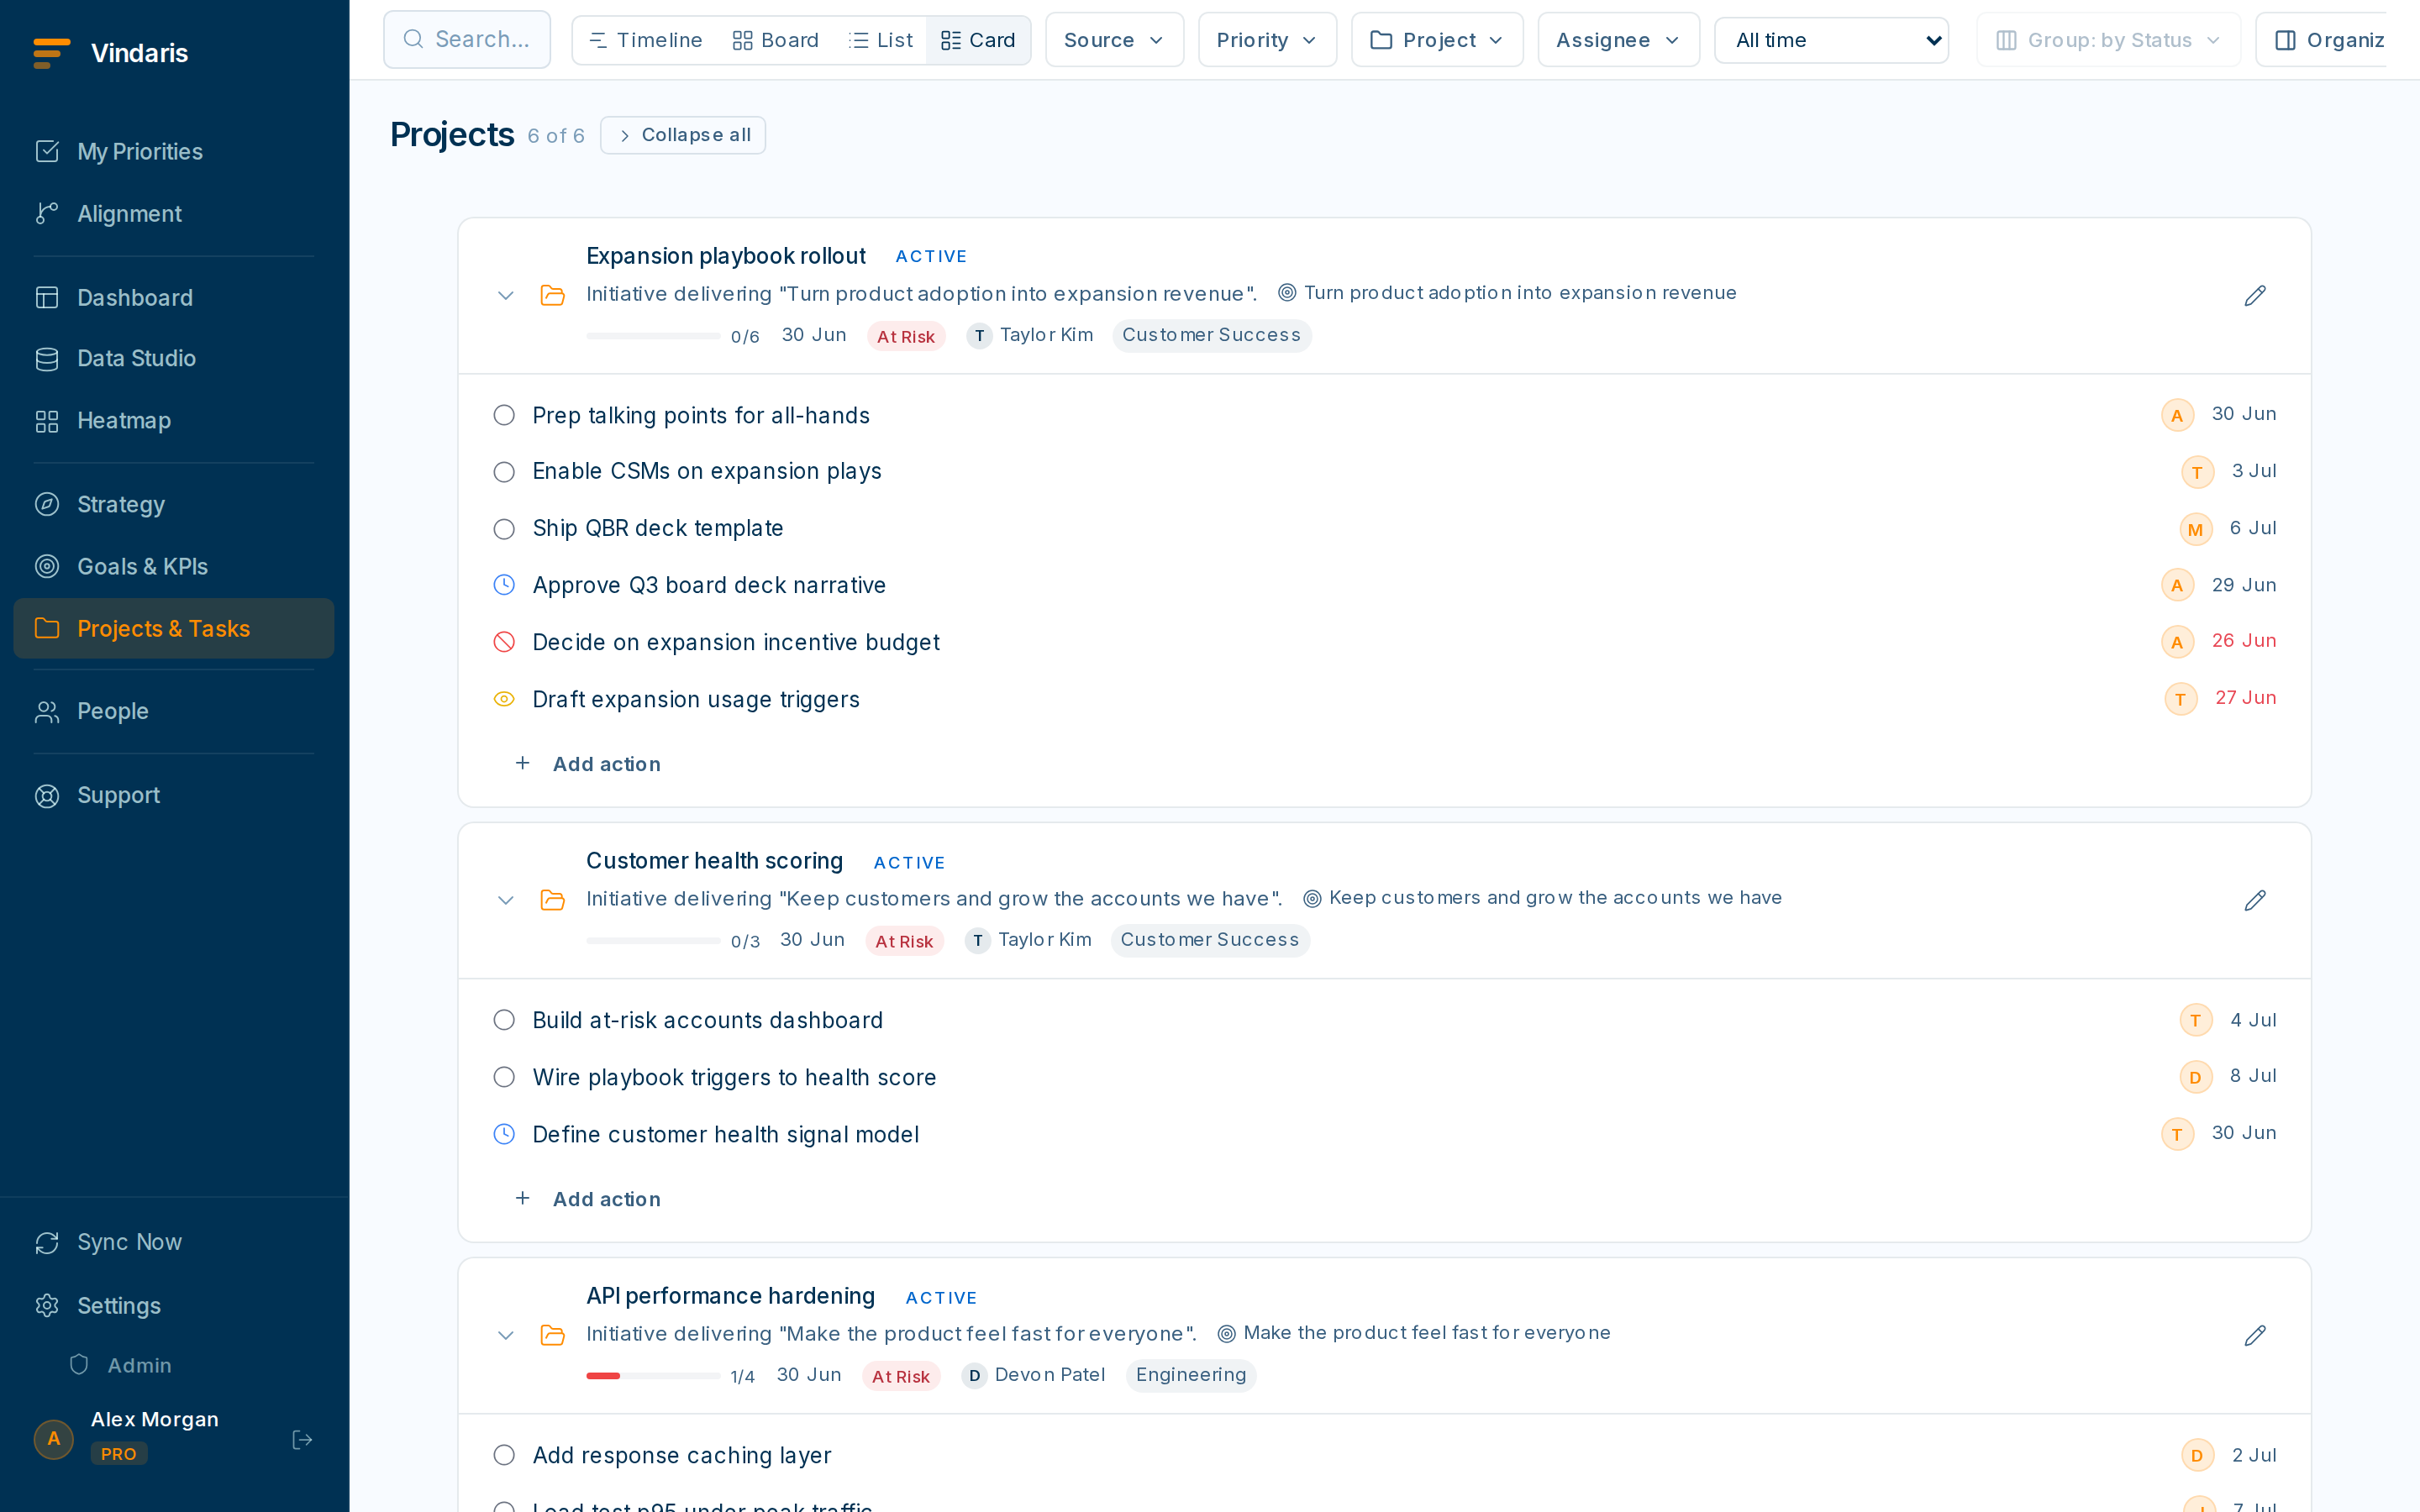Click avatar D on Wire playbook triggers task
The height and width of the screenshot is (1512, 2420).
pos(2195,1077)
